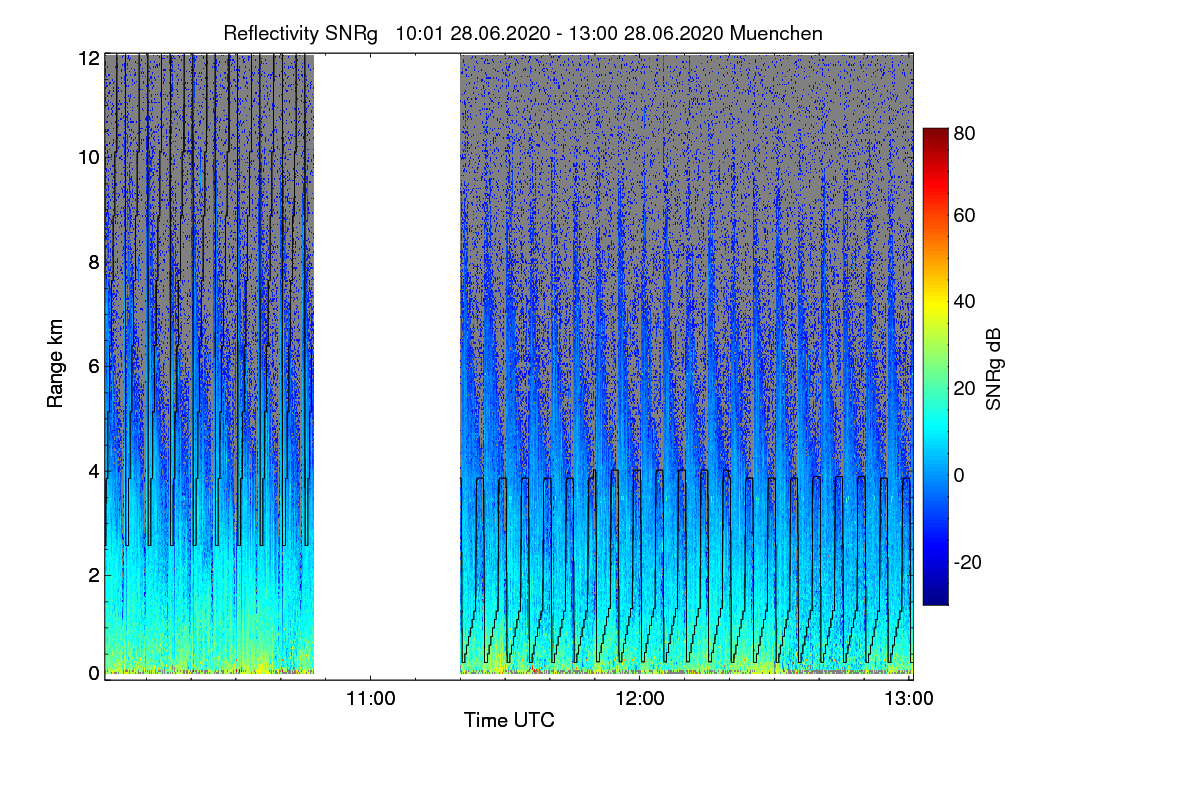Click the range axis tick label '2'

click(94, 574)
